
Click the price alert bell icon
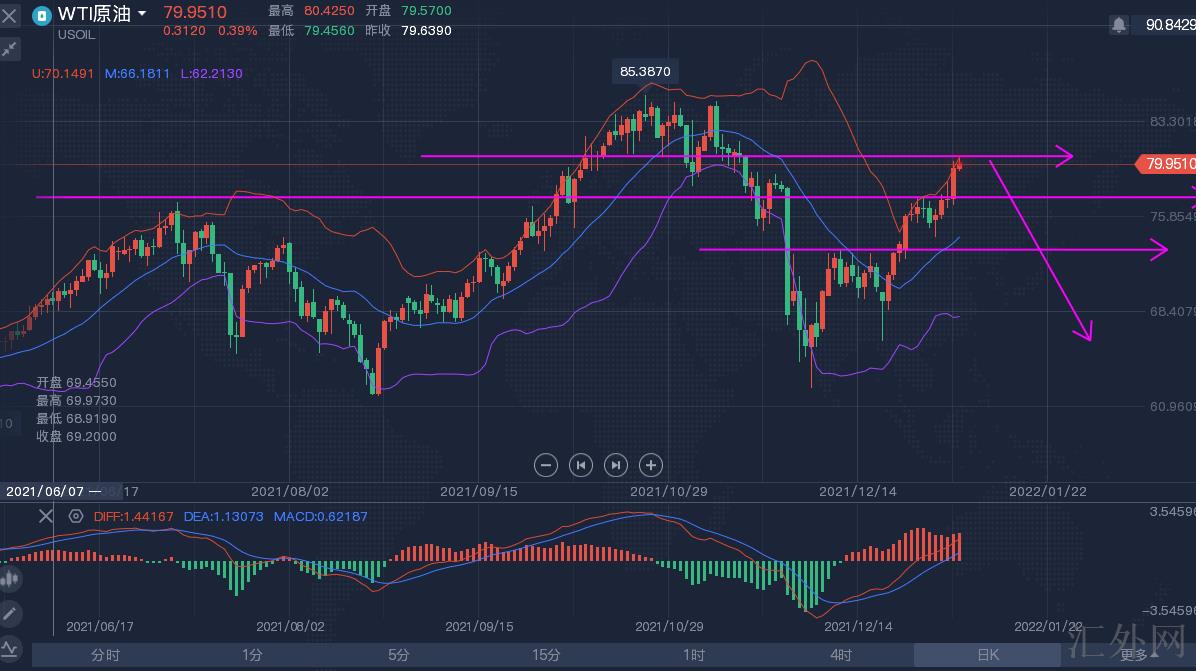pos(1119,24)
